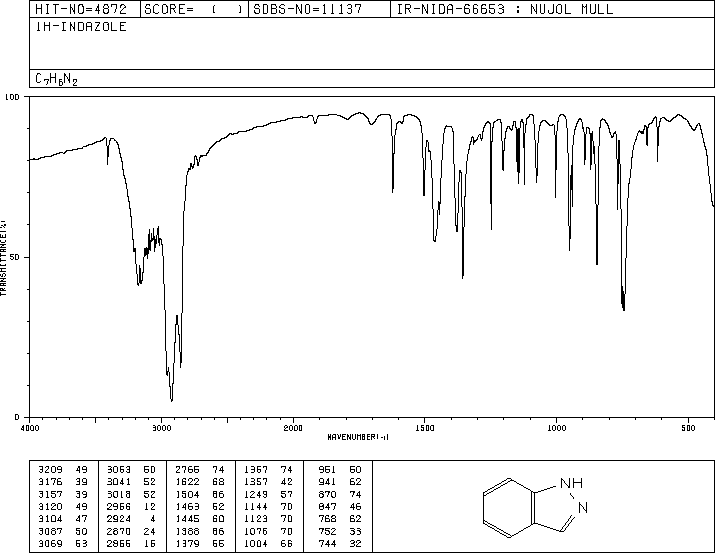The width and height of the screenshot is (715, 553).
Task: Click the IR-NIDA-66653 : NUJOL MULL label
Action: pyautogui.click(x=505, y=9)
